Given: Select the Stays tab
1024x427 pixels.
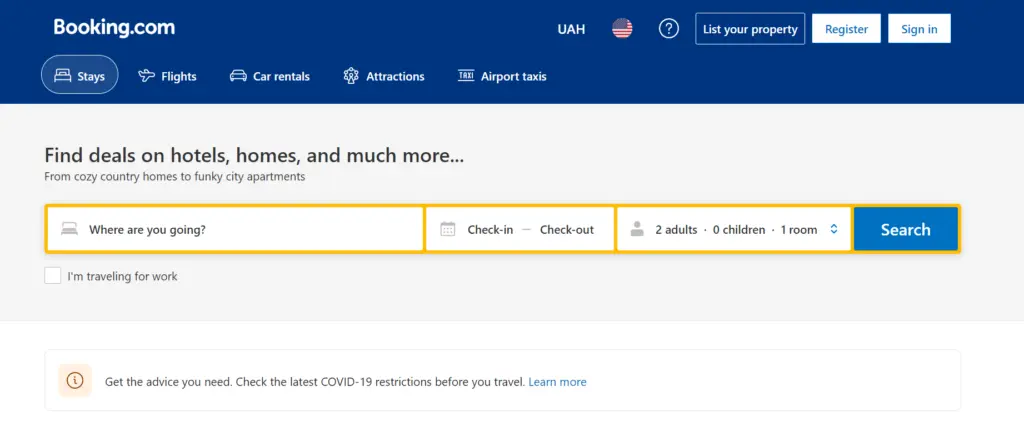Looking at the screenshot, I should tap(80, 76).
